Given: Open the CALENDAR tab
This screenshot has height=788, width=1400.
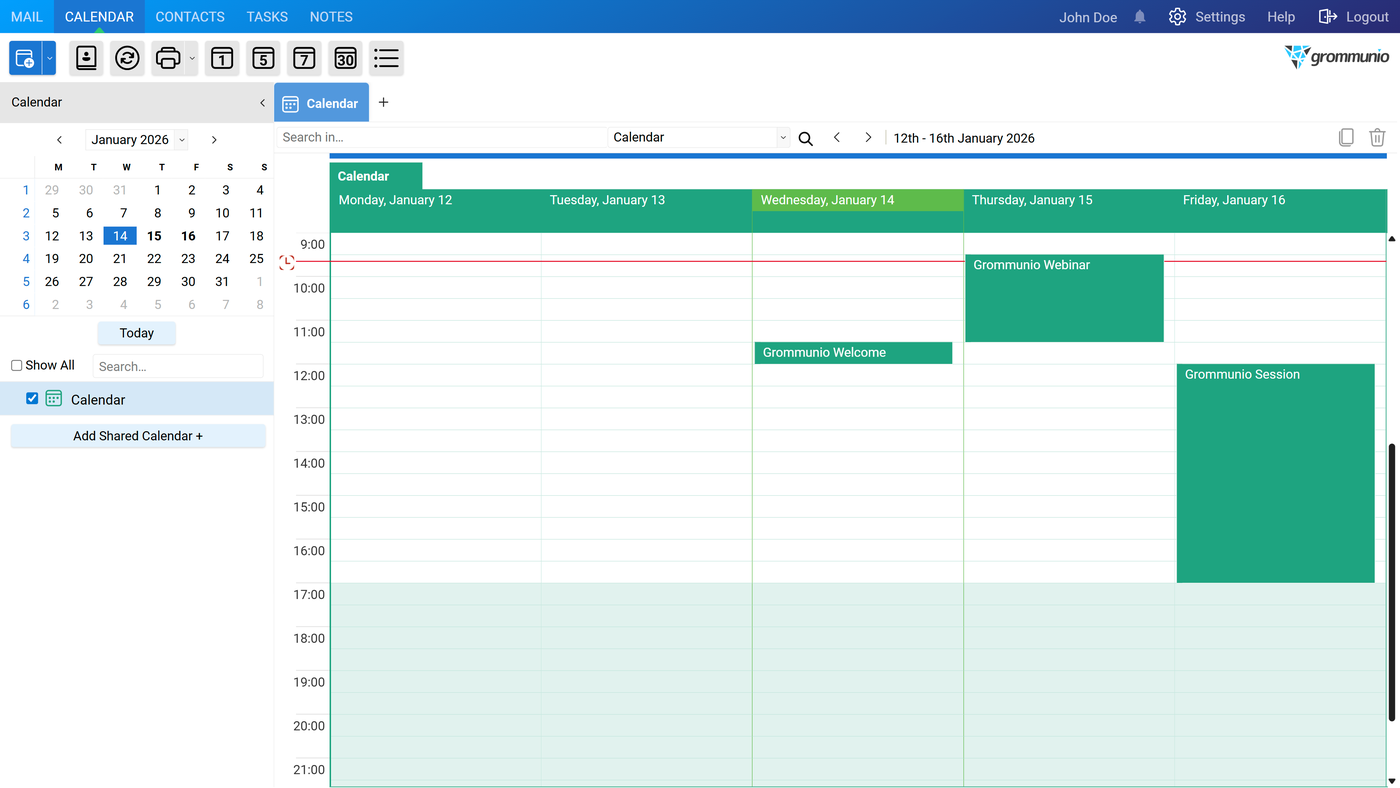Looking at the screenshot, I should pyautogui.click(x=99, y=17).
